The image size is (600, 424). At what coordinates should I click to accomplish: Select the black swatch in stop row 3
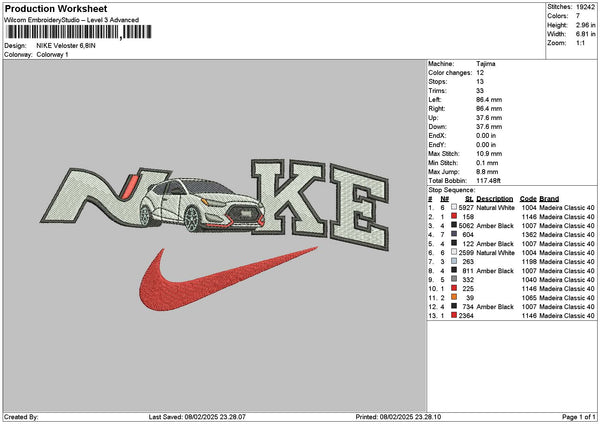coord(454,225)
